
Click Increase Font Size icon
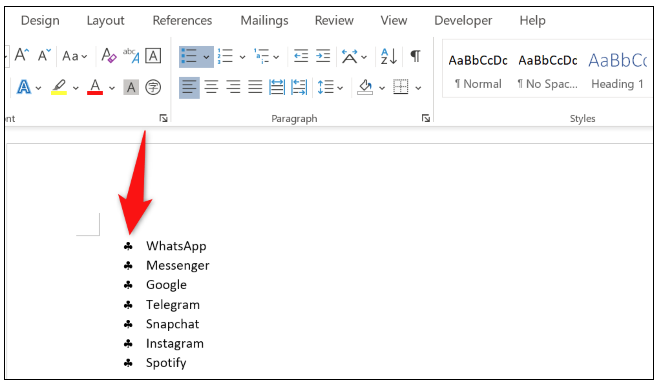tap(22, 55)
